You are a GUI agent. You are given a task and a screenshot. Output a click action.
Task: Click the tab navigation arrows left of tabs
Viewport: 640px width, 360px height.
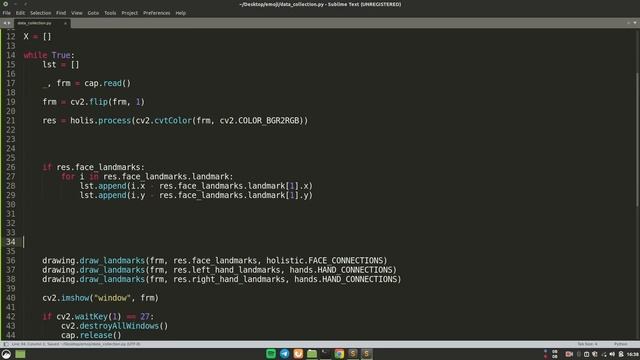click(x=7, y=23)
